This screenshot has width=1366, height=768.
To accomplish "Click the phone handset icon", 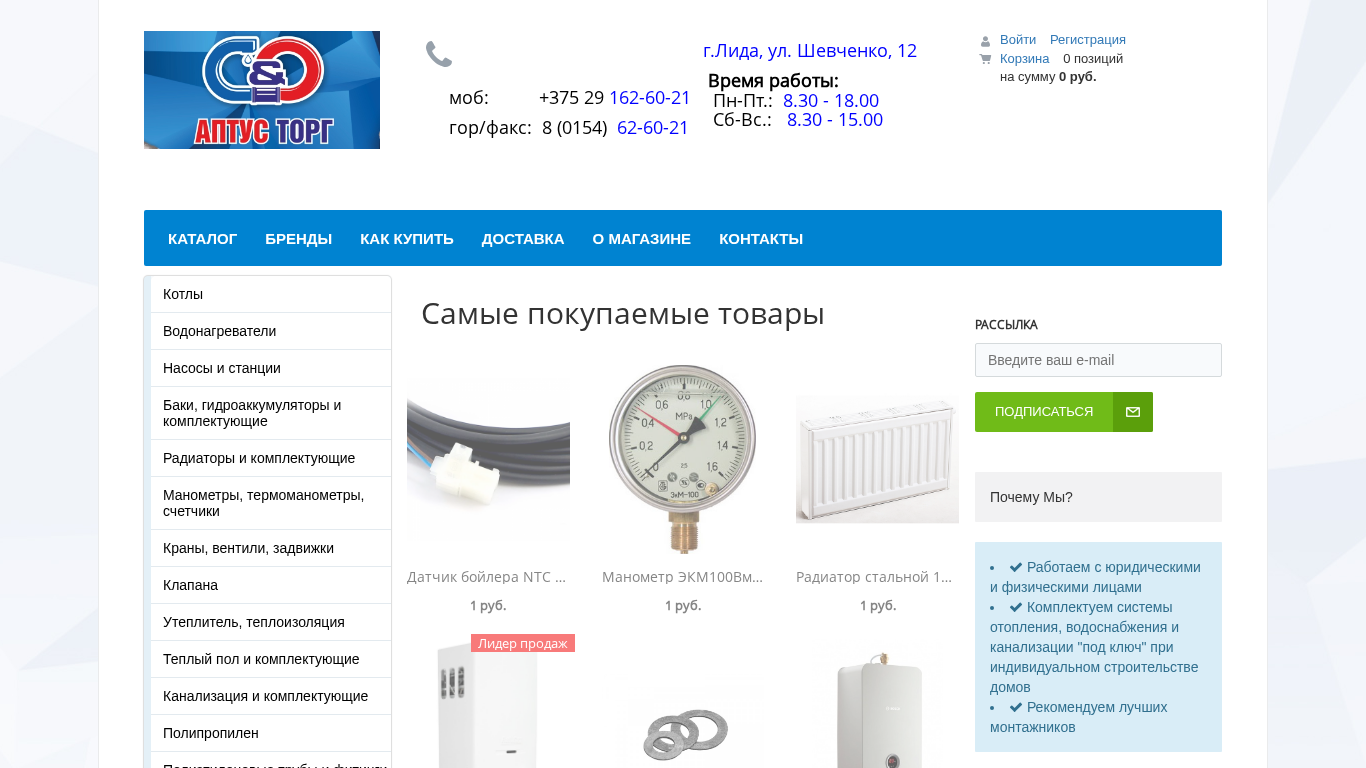I will pos(439,54).
